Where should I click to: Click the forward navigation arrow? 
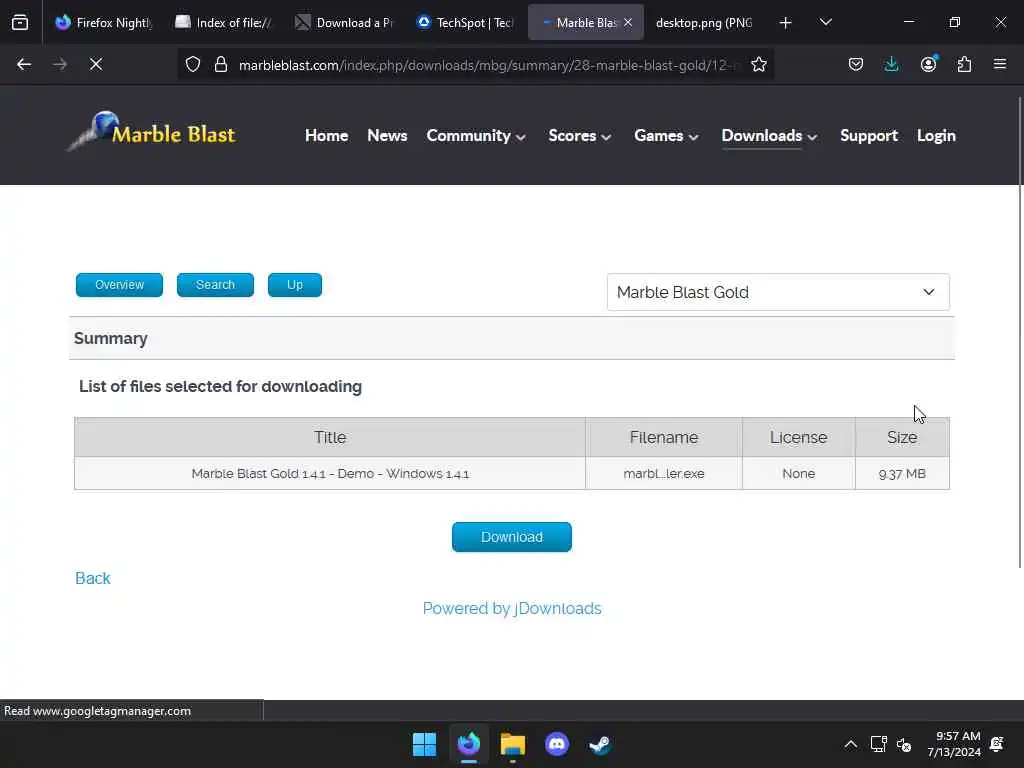coord(60,64)
